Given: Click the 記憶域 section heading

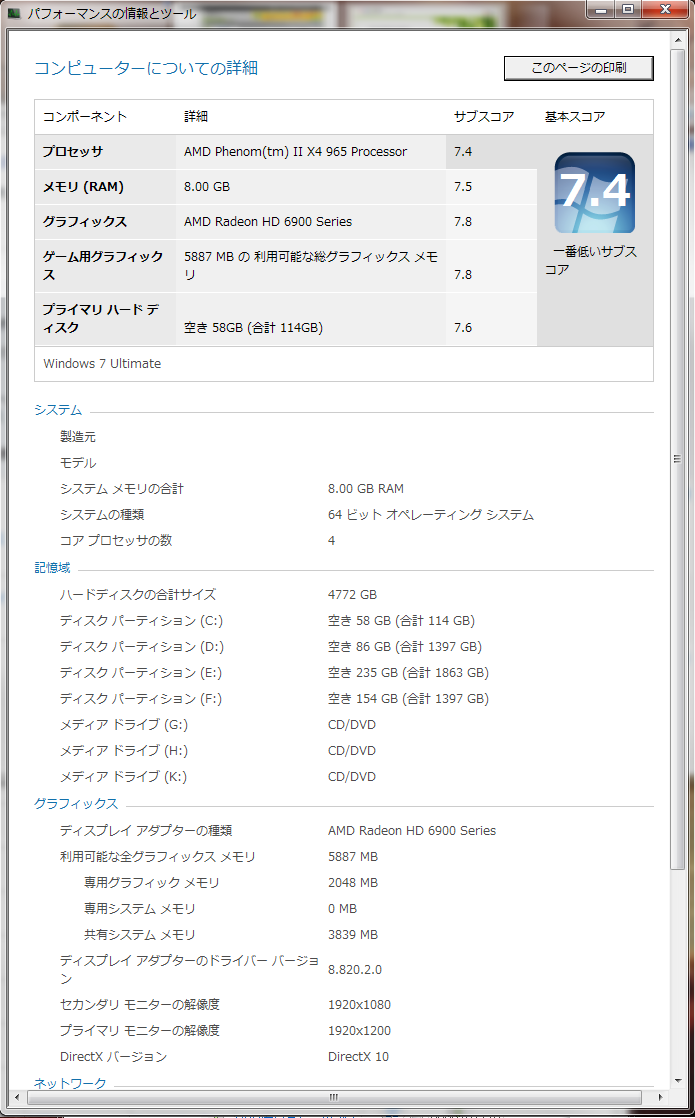Looking at the screenshot, I should pyautogui.click(x=53, y=568).
